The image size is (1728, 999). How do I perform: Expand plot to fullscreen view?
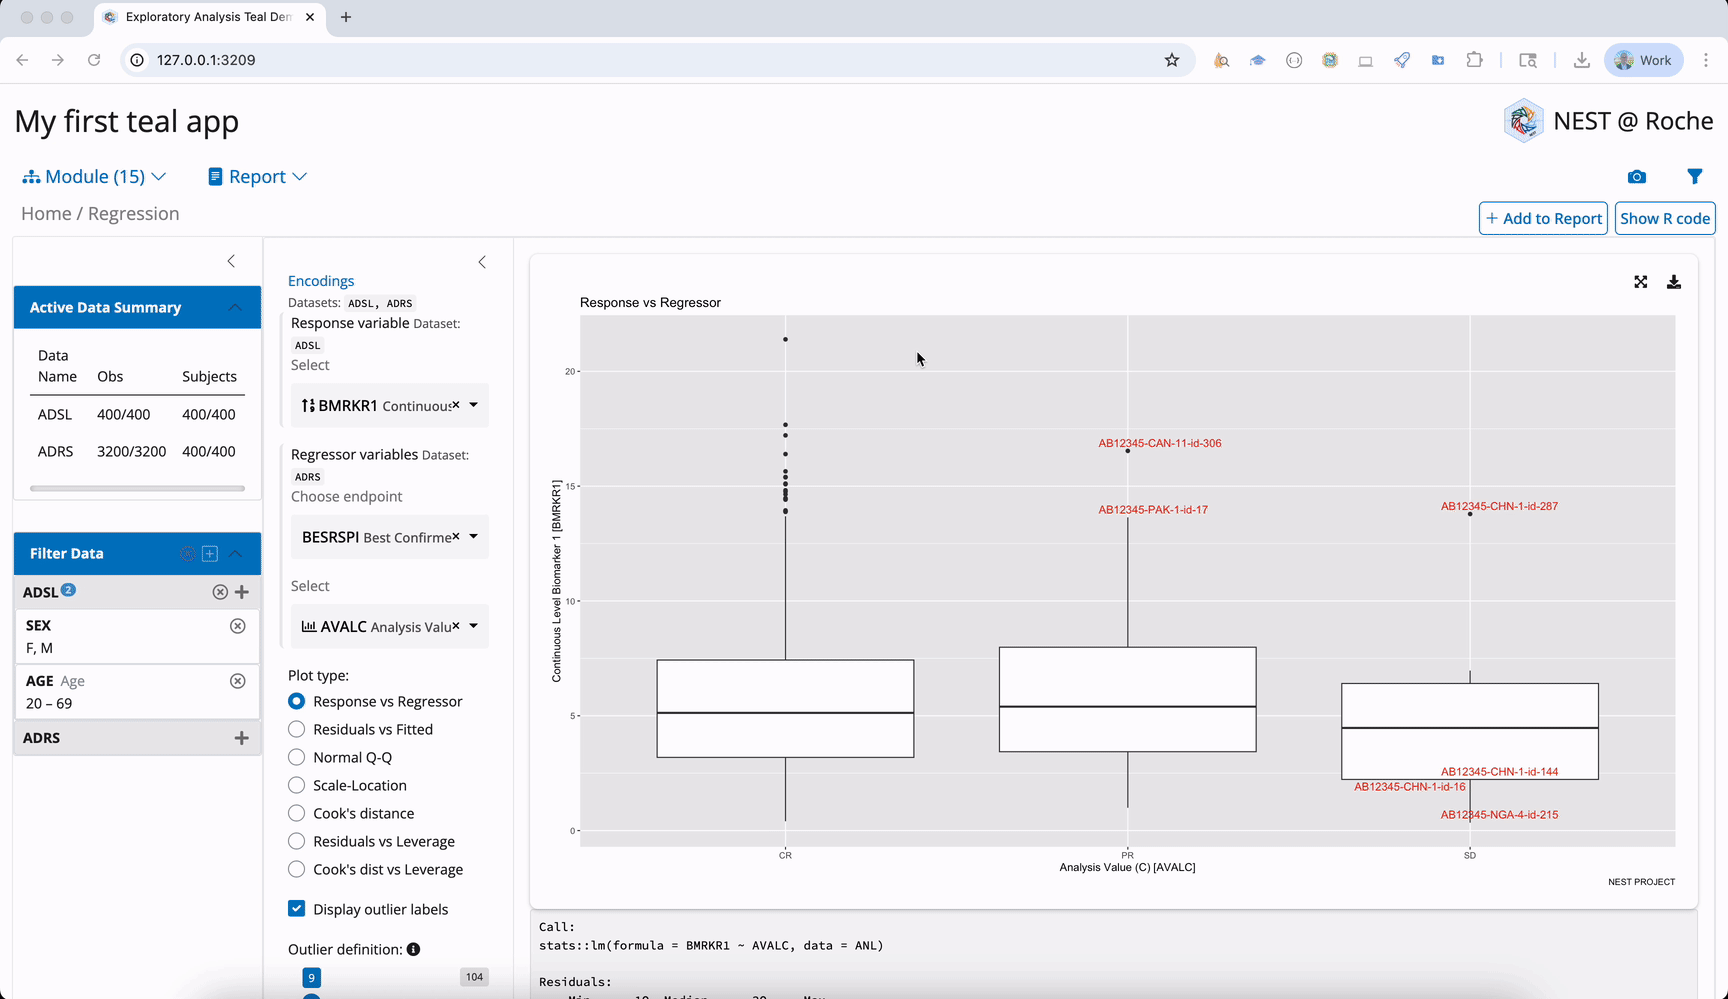(x=1640, y=283)
